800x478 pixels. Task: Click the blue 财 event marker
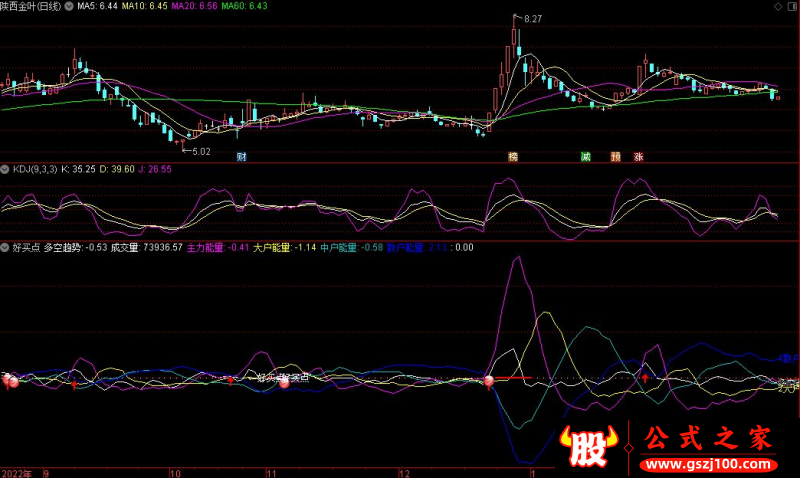[241, 157]
